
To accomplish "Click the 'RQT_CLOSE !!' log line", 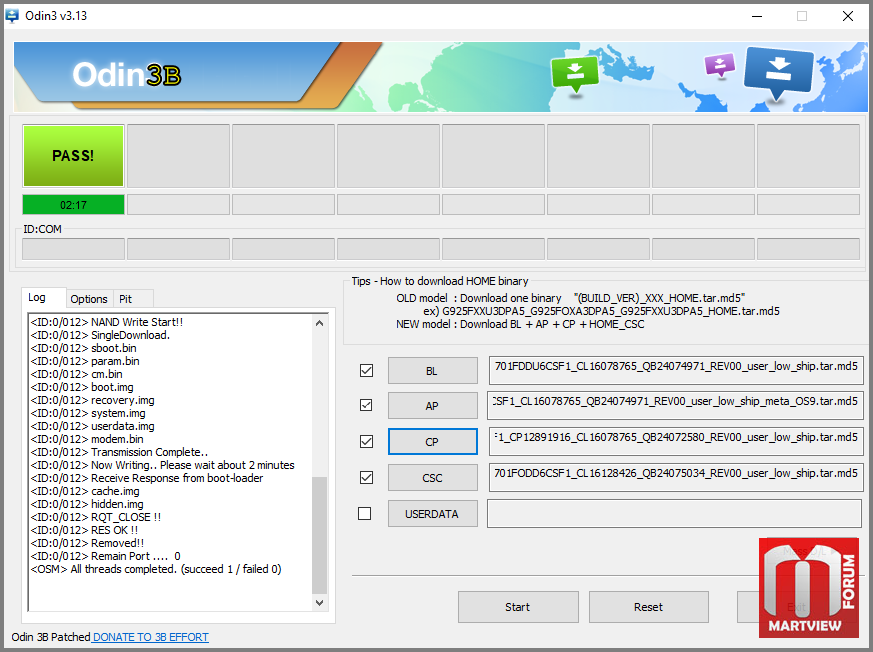I will (96, 517).
